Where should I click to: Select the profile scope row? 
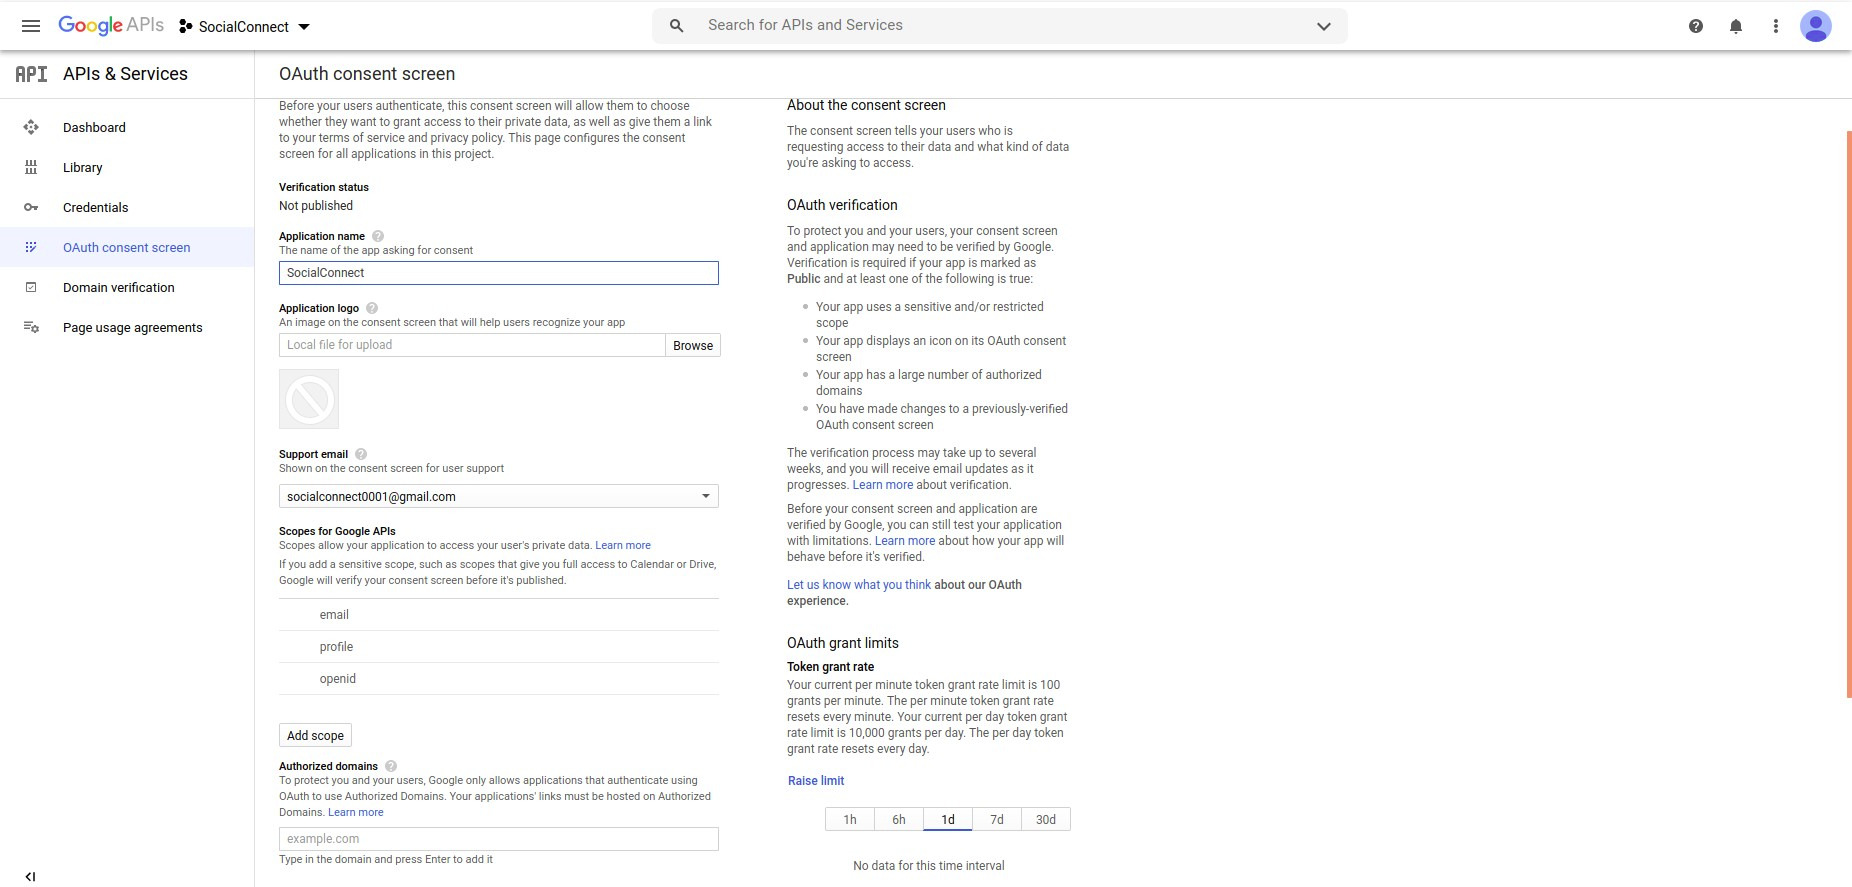[x=499, y=647]
